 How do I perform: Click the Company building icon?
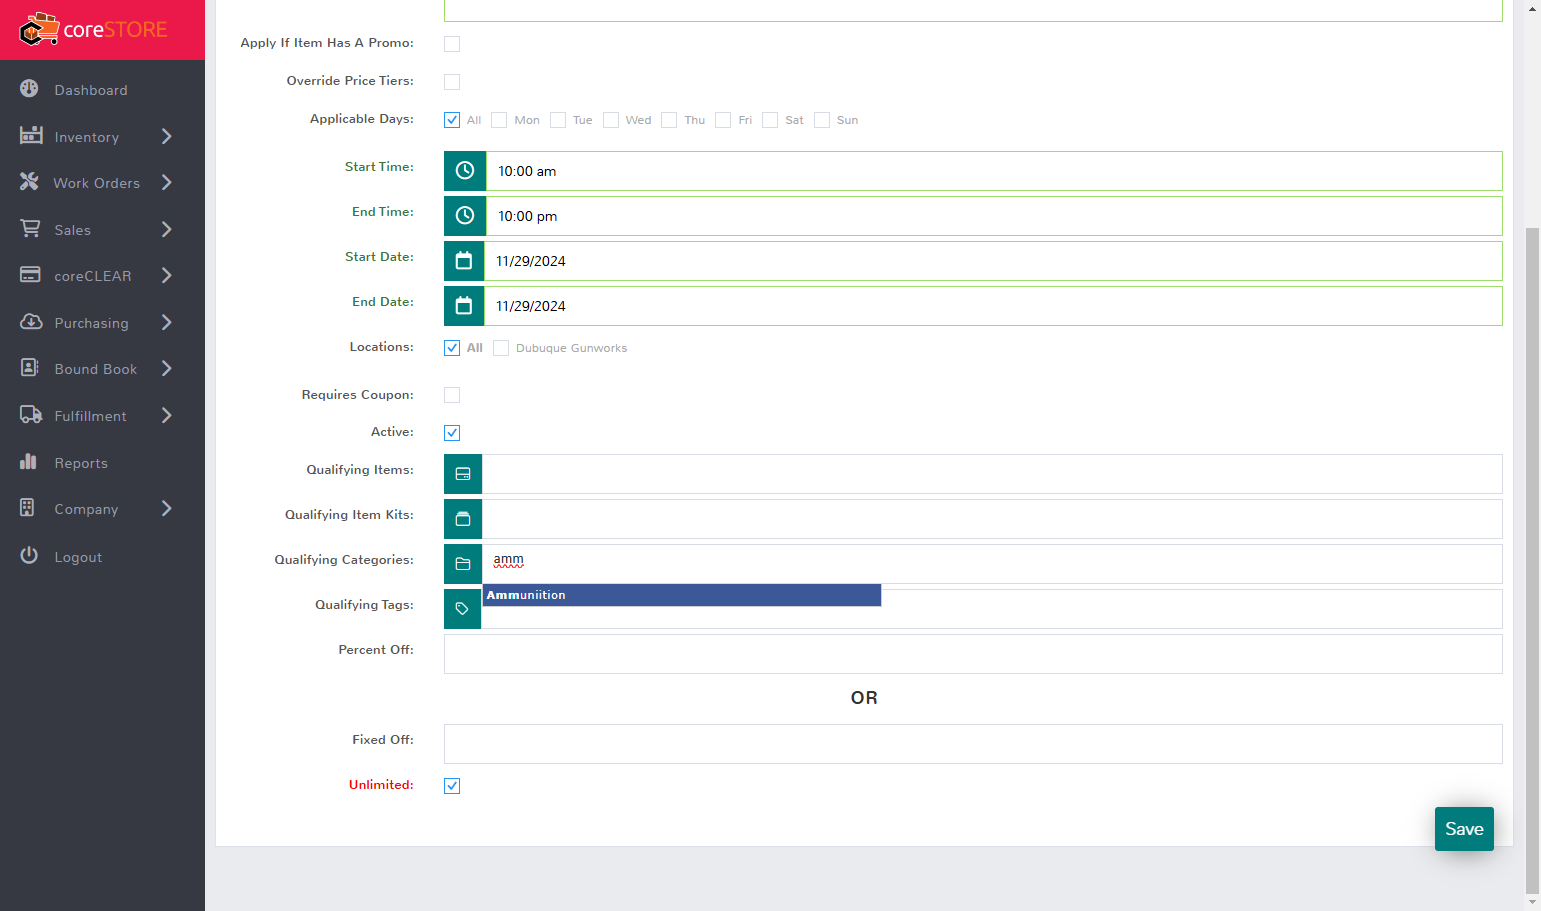pyautogui.click(x=27, y=508)
